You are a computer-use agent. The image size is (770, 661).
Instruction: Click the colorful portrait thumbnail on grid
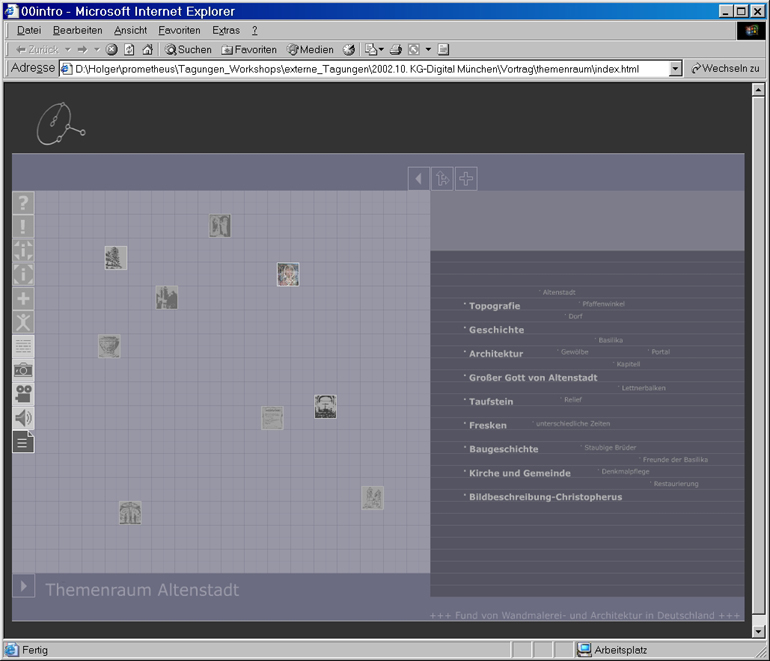point(288,275)
